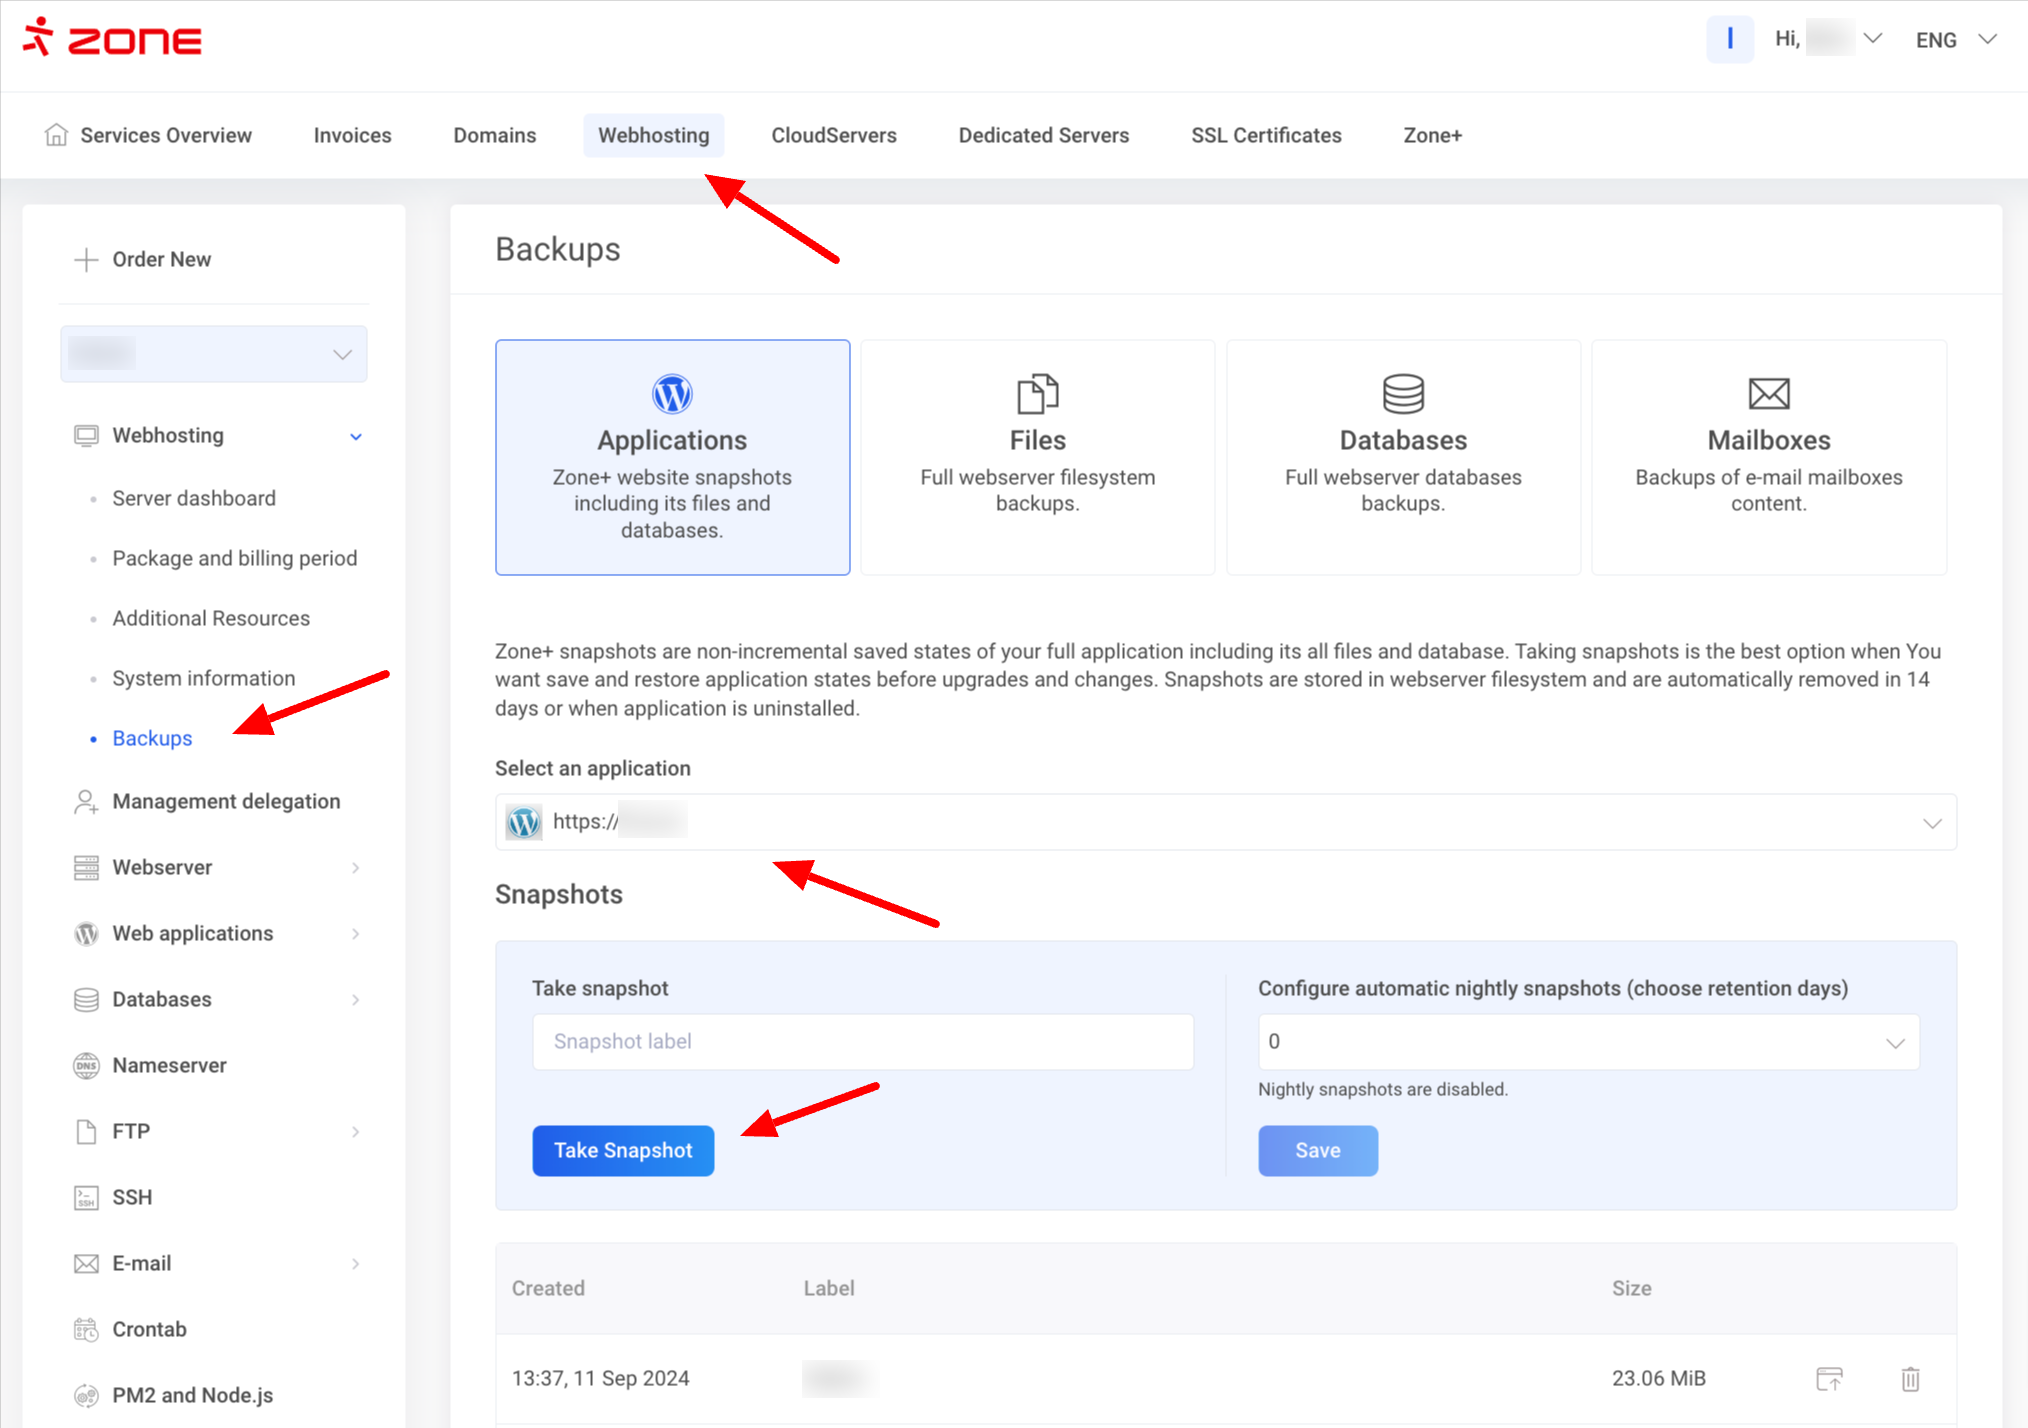Open the user account dropdown
The image size is (2028, 1428).
pyautogui.click(x=1828, y=39)
